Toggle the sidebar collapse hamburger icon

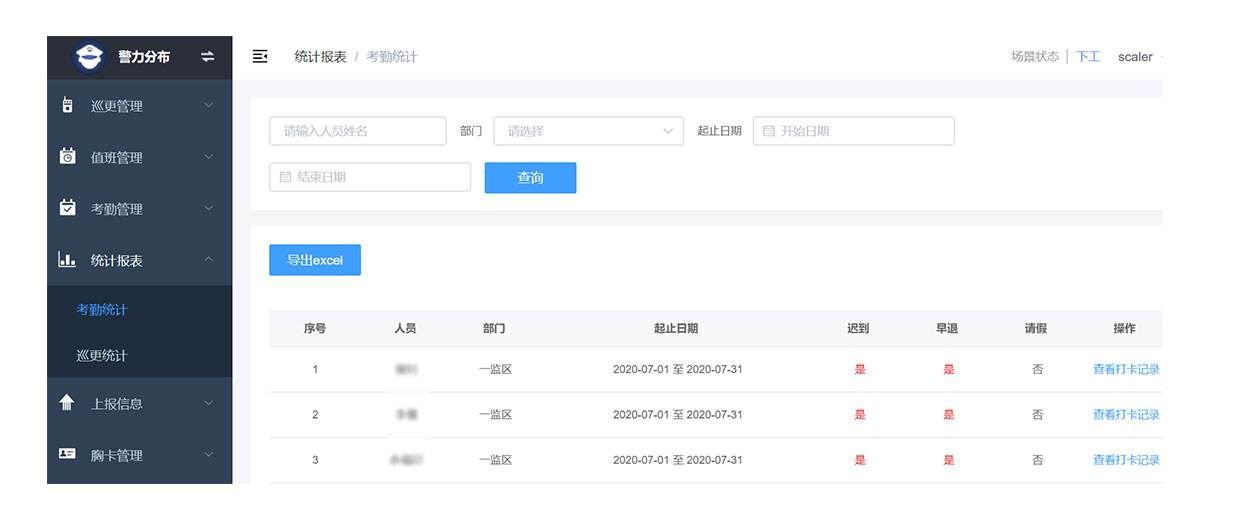tap(260, 57)
